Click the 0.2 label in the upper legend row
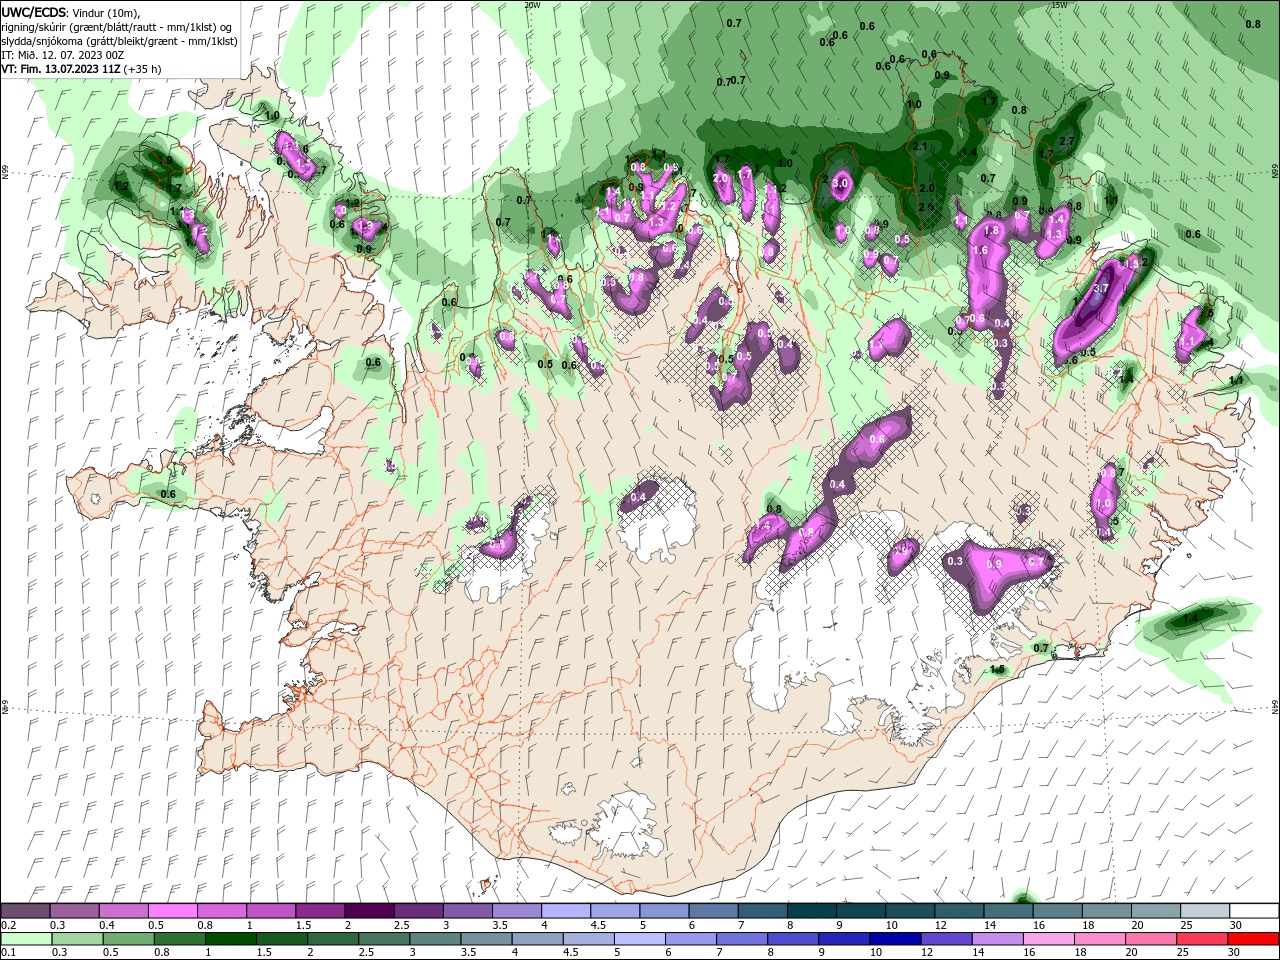Image resolution: width=1280 pixels, height=960 pixels. tap(8, 925)
